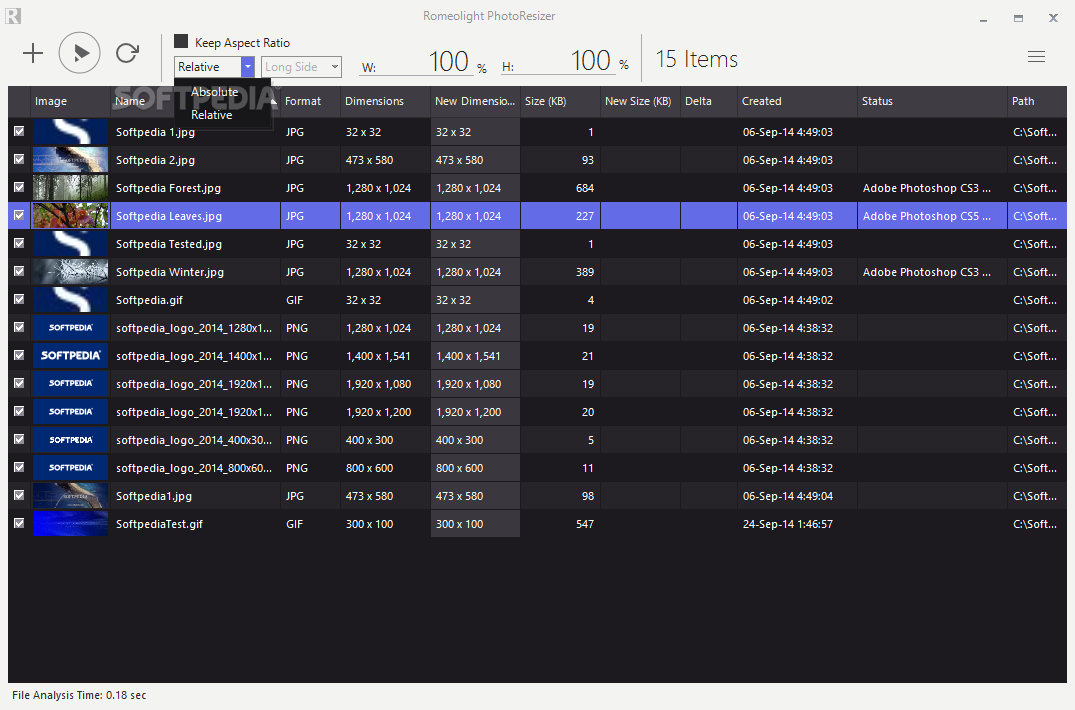The width and height of the screenshot is (1075, 710).
Task: Uncheck the Softpedia Winter.jpg checkbox
Action: [x=19, y=271]
